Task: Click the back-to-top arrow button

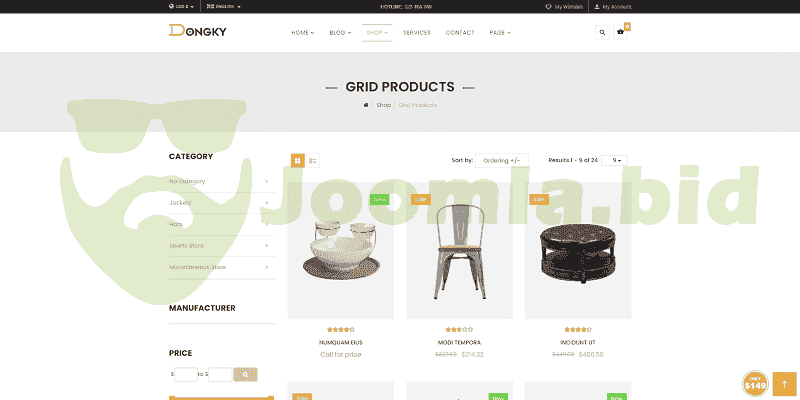Action: (x=785, y=384)
